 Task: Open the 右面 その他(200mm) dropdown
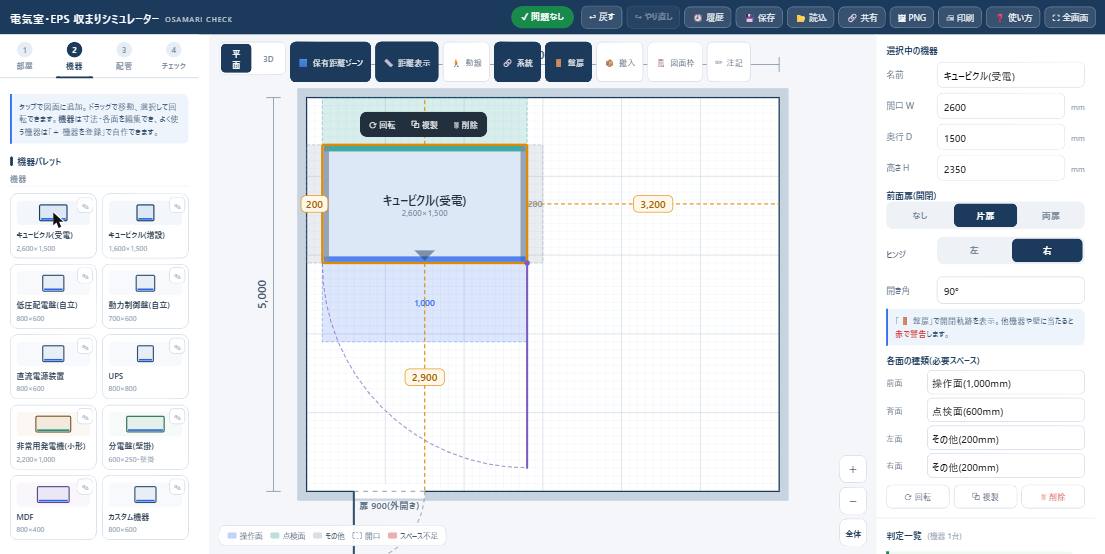tap(1005, 466)
